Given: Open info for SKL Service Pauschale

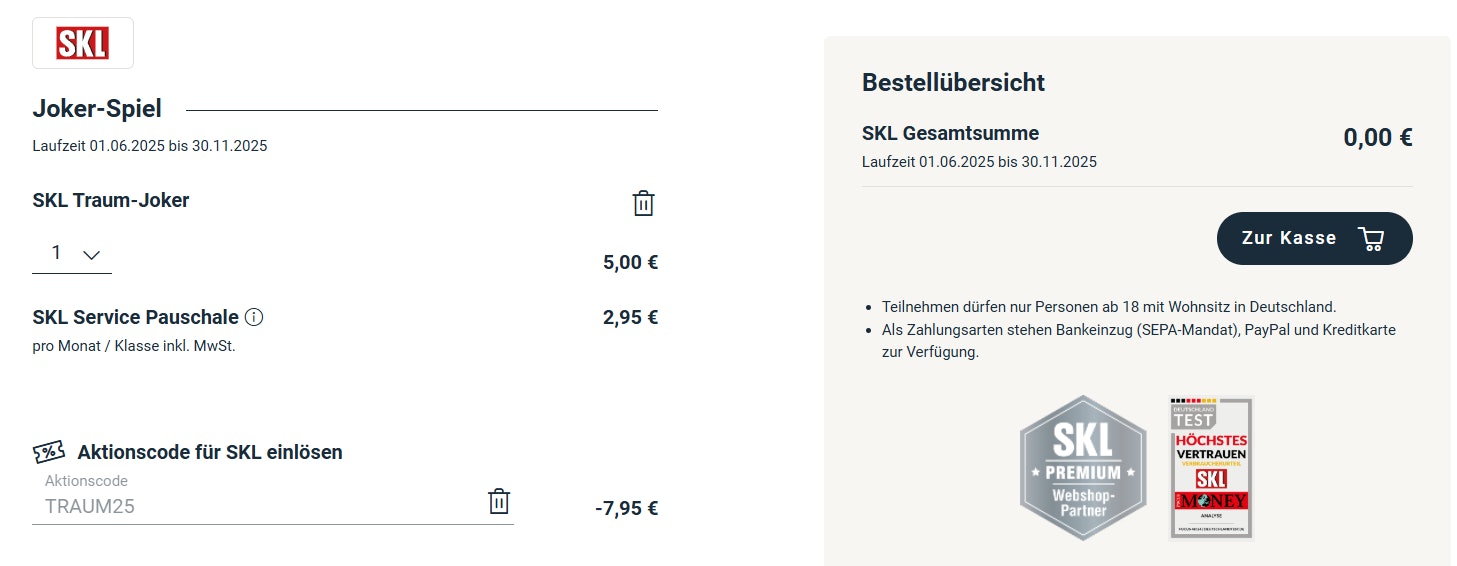Looking at the screenshot, I should pyautogui.click(x=254, y=318).
